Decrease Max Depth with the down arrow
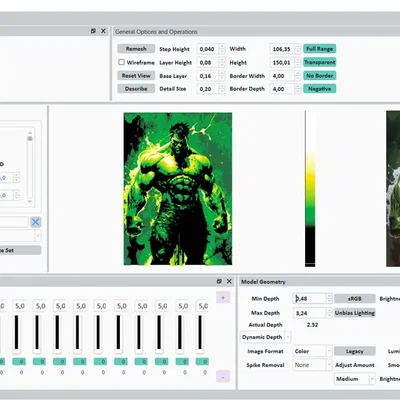400x400 pixels. pos(329,315)
